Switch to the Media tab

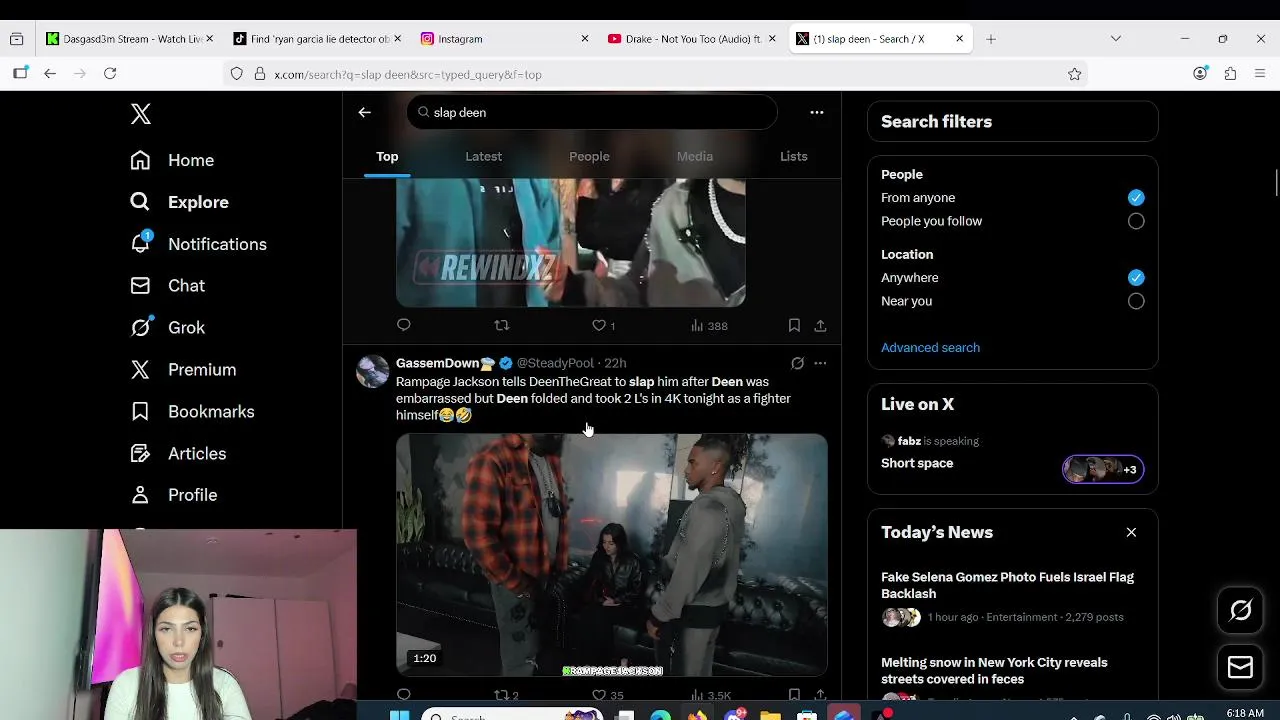tap(695, 156)
